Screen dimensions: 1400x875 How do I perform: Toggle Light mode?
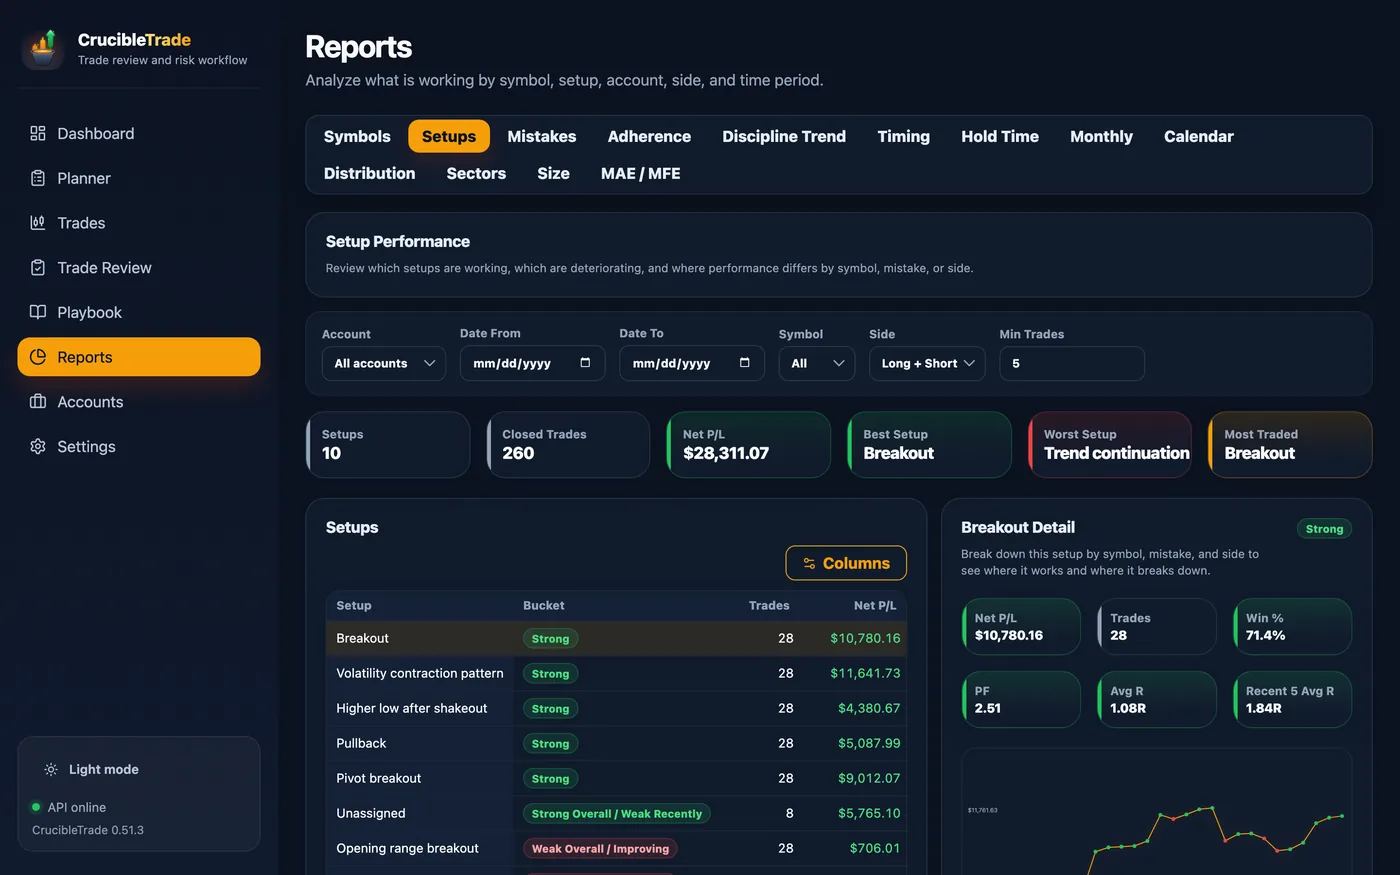(92, 769)
